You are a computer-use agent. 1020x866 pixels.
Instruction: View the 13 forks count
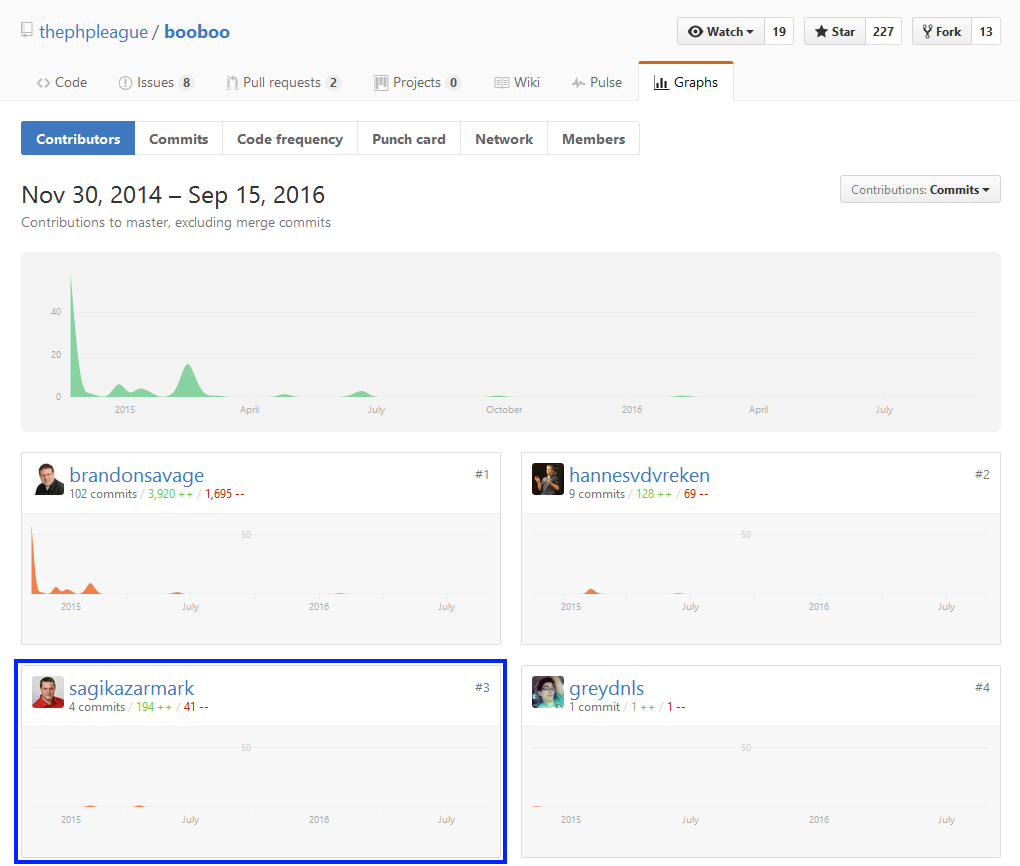click(986, 31)
